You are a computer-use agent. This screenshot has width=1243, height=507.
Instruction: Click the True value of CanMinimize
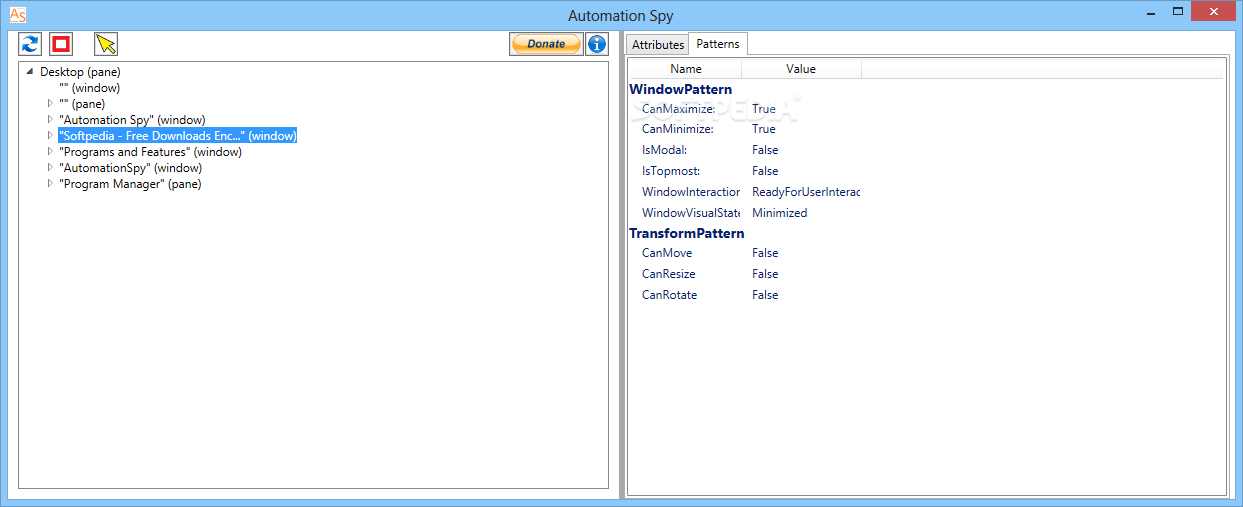(x=764, y=129)
